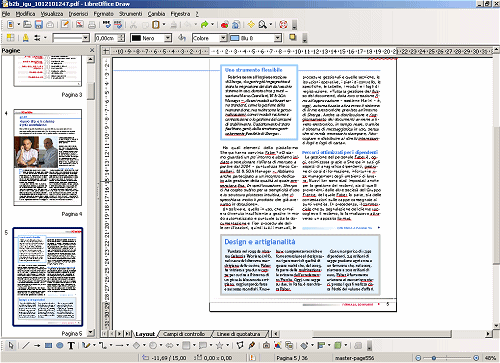This screenshot has height=363, width=500.
Task: Open the LibreOffice Help lifebuoy icon
Action: coord(283,24)
